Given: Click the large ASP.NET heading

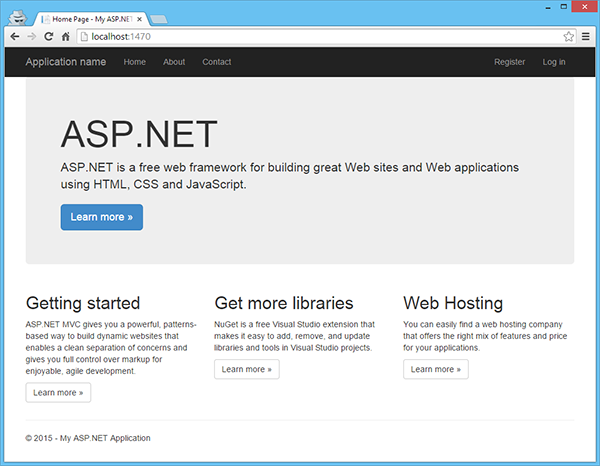Looking at the screenshot, I should click(x=139, y=134).
